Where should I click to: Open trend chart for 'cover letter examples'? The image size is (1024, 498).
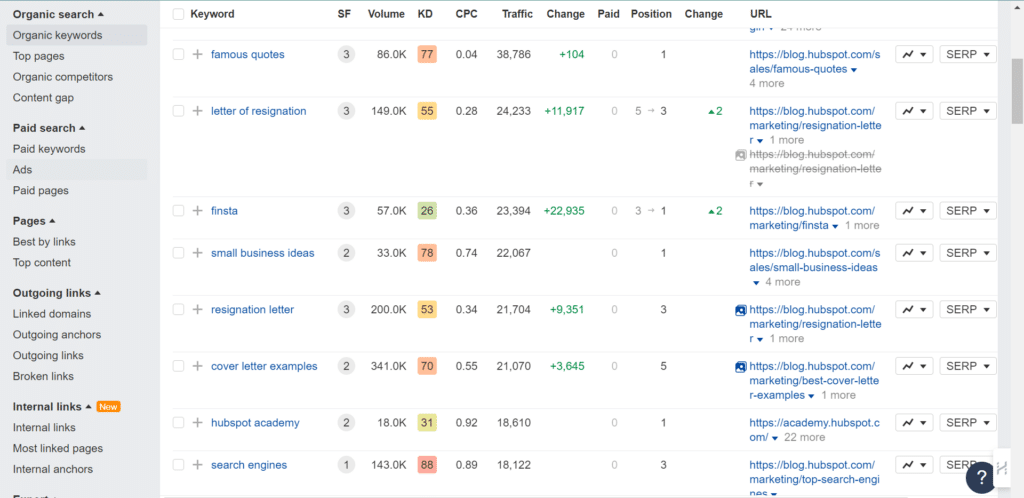[x=914, y=367]
